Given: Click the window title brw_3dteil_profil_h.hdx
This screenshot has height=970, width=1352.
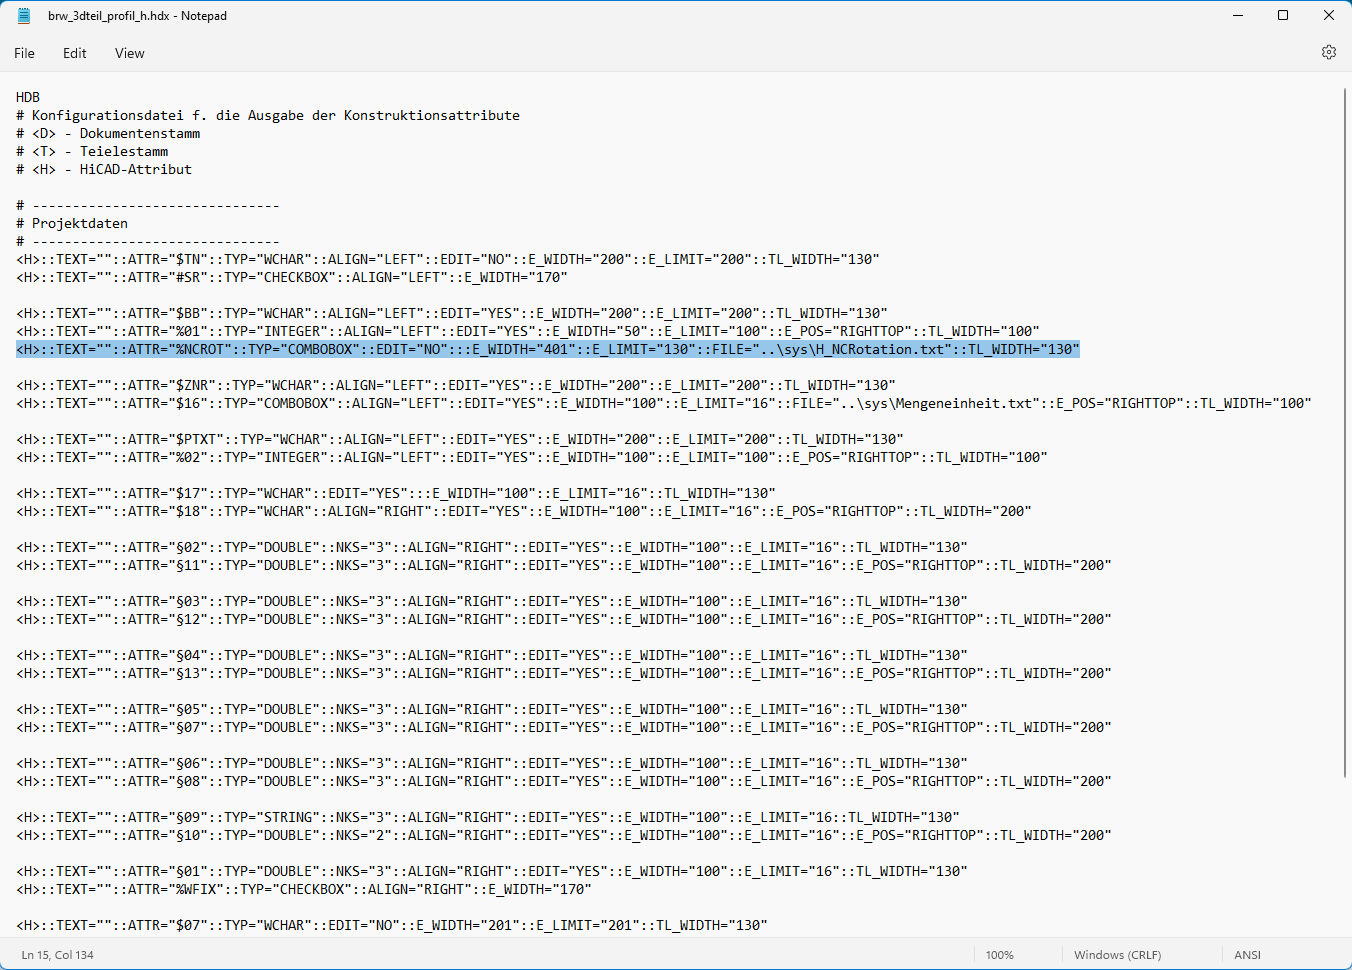Looking at the screenshot, I should (137, 16).
